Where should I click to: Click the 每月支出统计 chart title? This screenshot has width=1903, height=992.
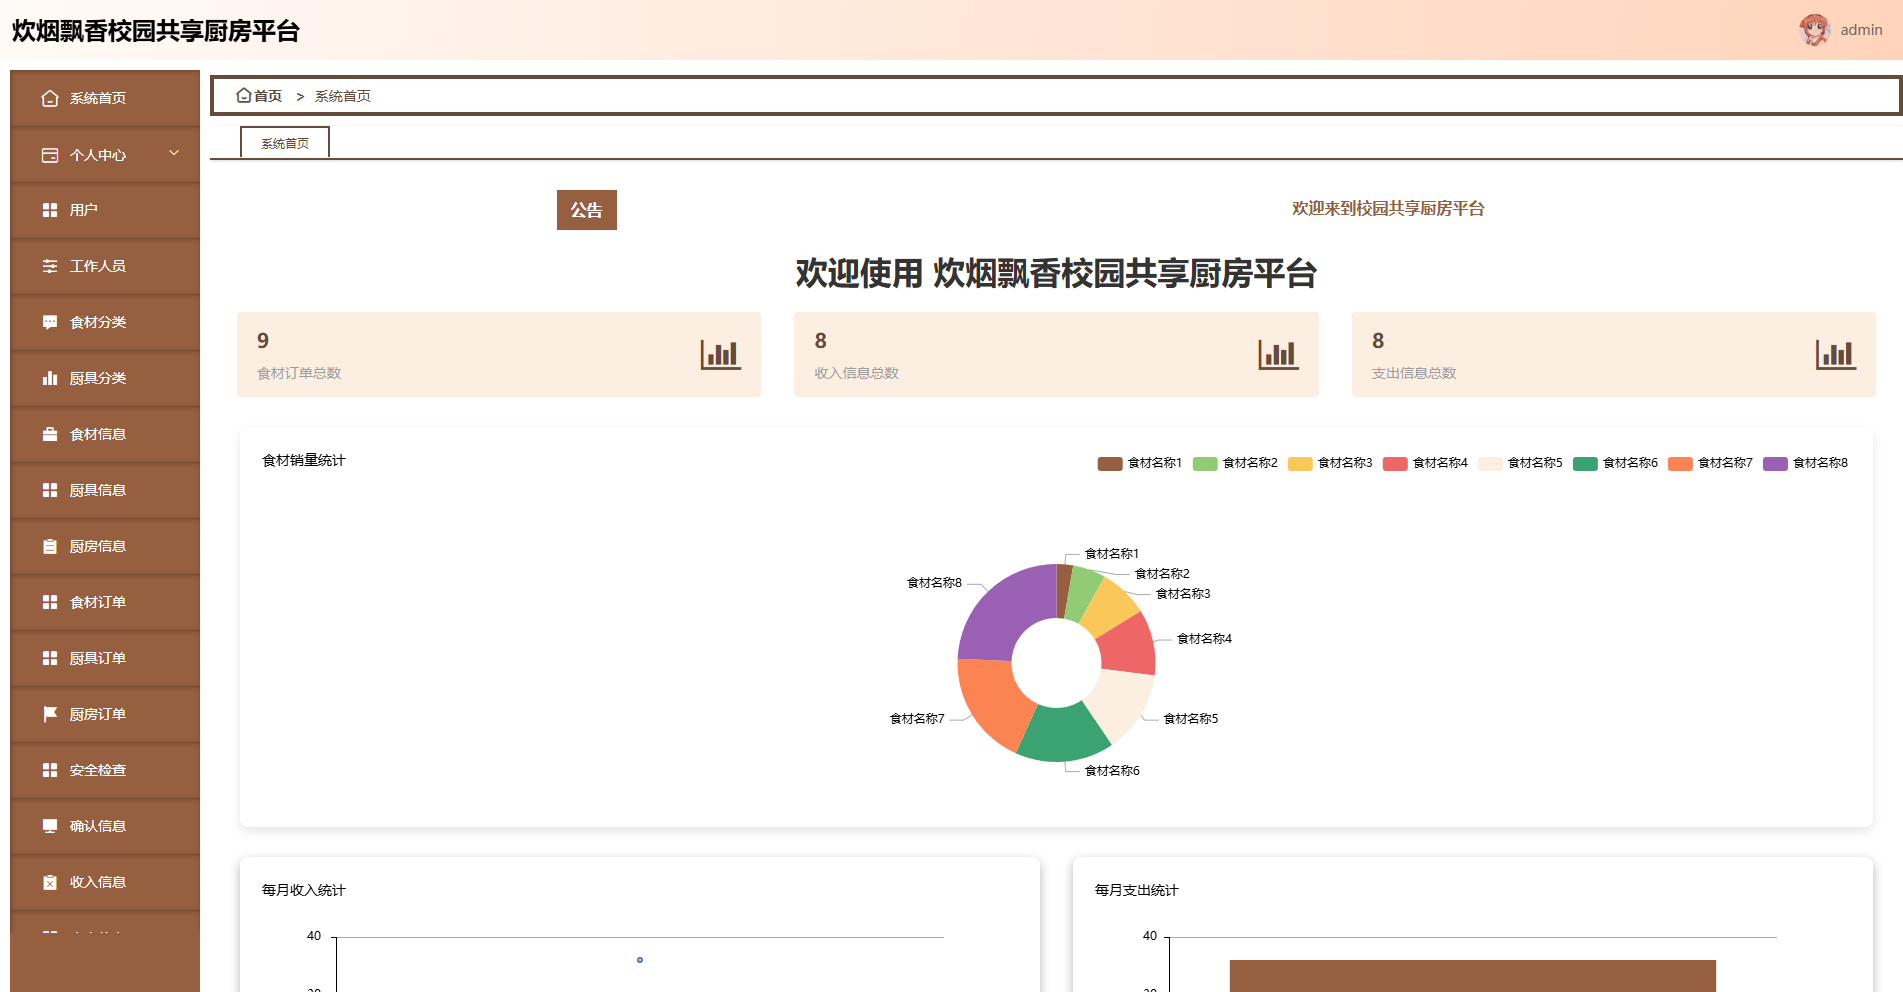pos(1137,890)
